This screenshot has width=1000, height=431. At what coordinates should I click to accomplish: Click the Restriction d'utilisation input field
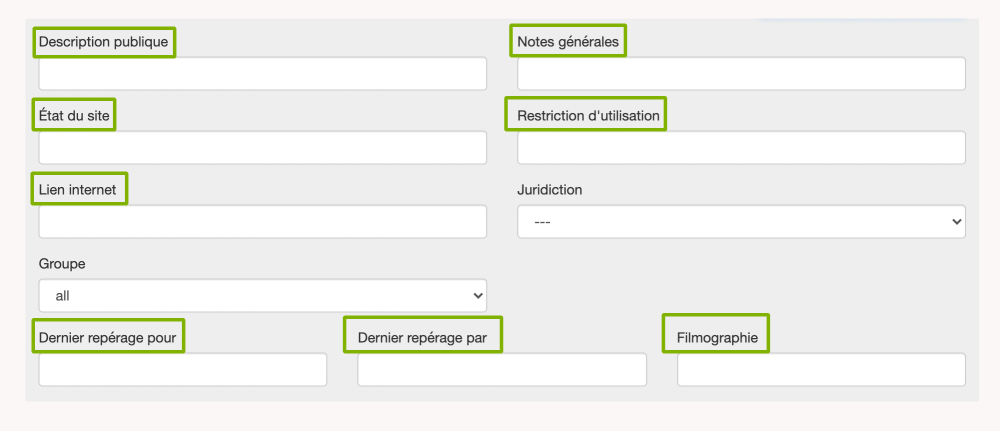pos(741,148)
